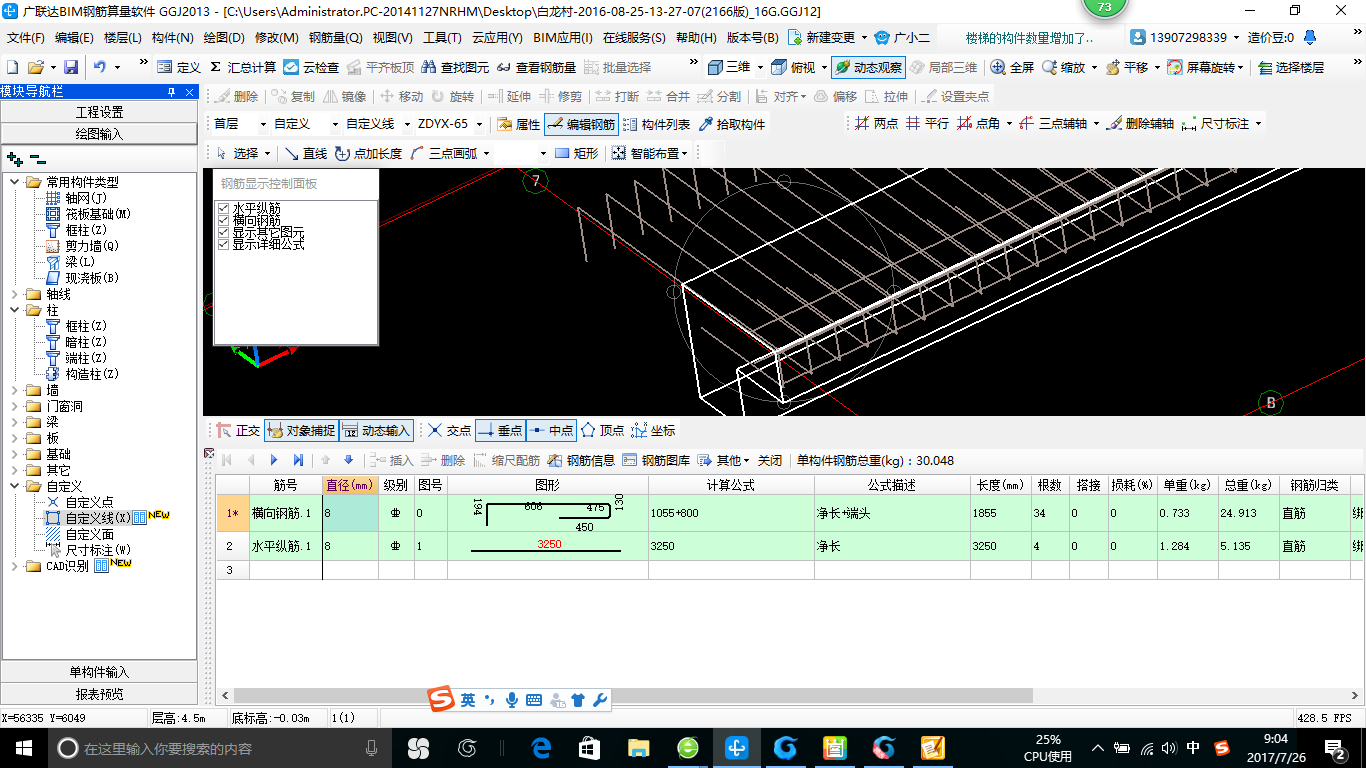Image resolution: width=1366 pixels, height=768 pixels.
Task: Toggle 横向钢筋 checkbox
Action: click(224, 220)
